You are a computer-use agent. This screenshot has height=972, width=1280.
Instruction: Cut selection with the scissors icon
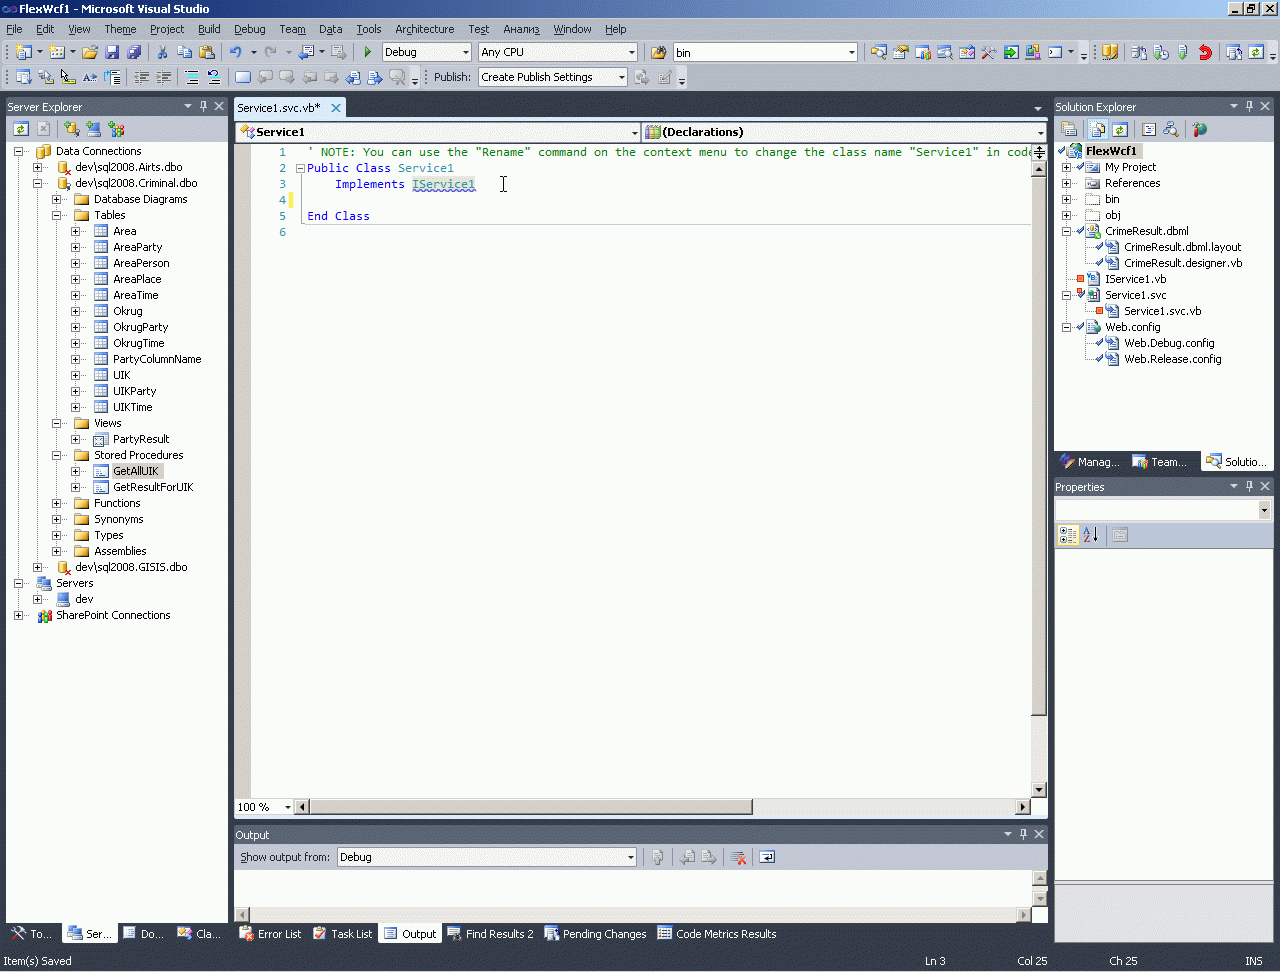click(x=162, y=52)
